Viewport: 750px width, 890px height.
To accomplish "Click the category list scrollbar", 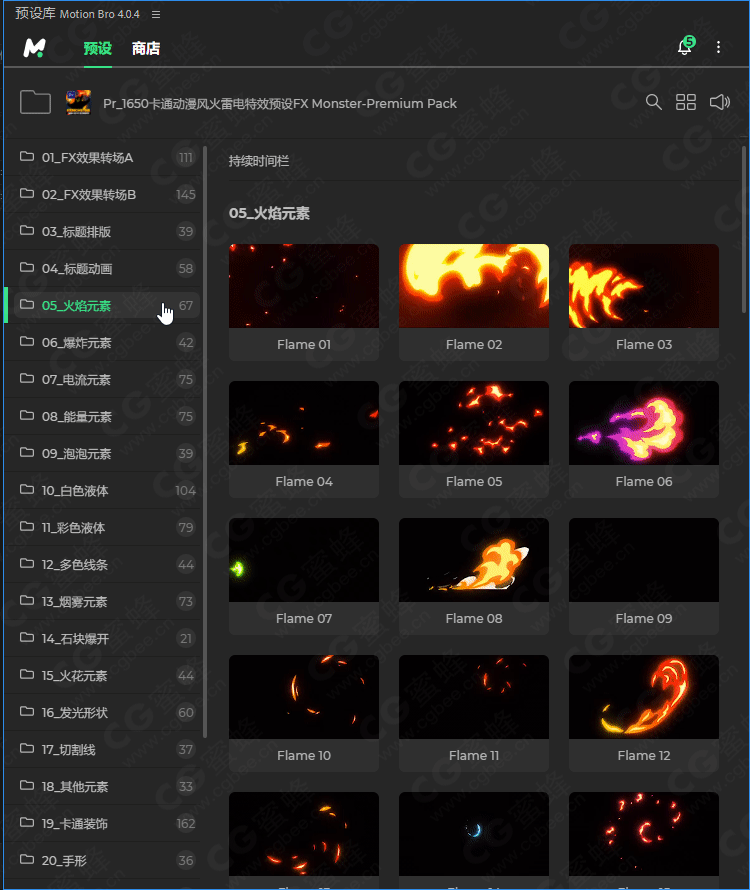I will tap(204, 442).
